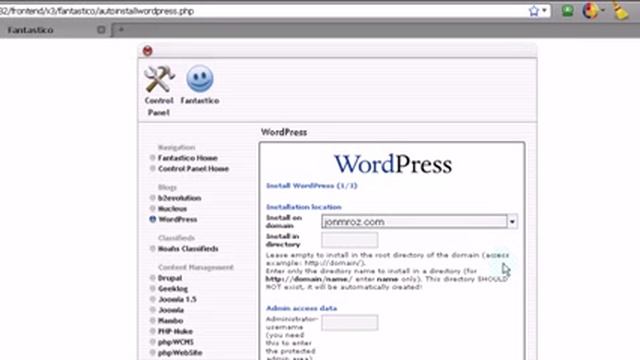Go to Fantastico Home link
This screenshot has width=640, height=360.
[188, 158]
